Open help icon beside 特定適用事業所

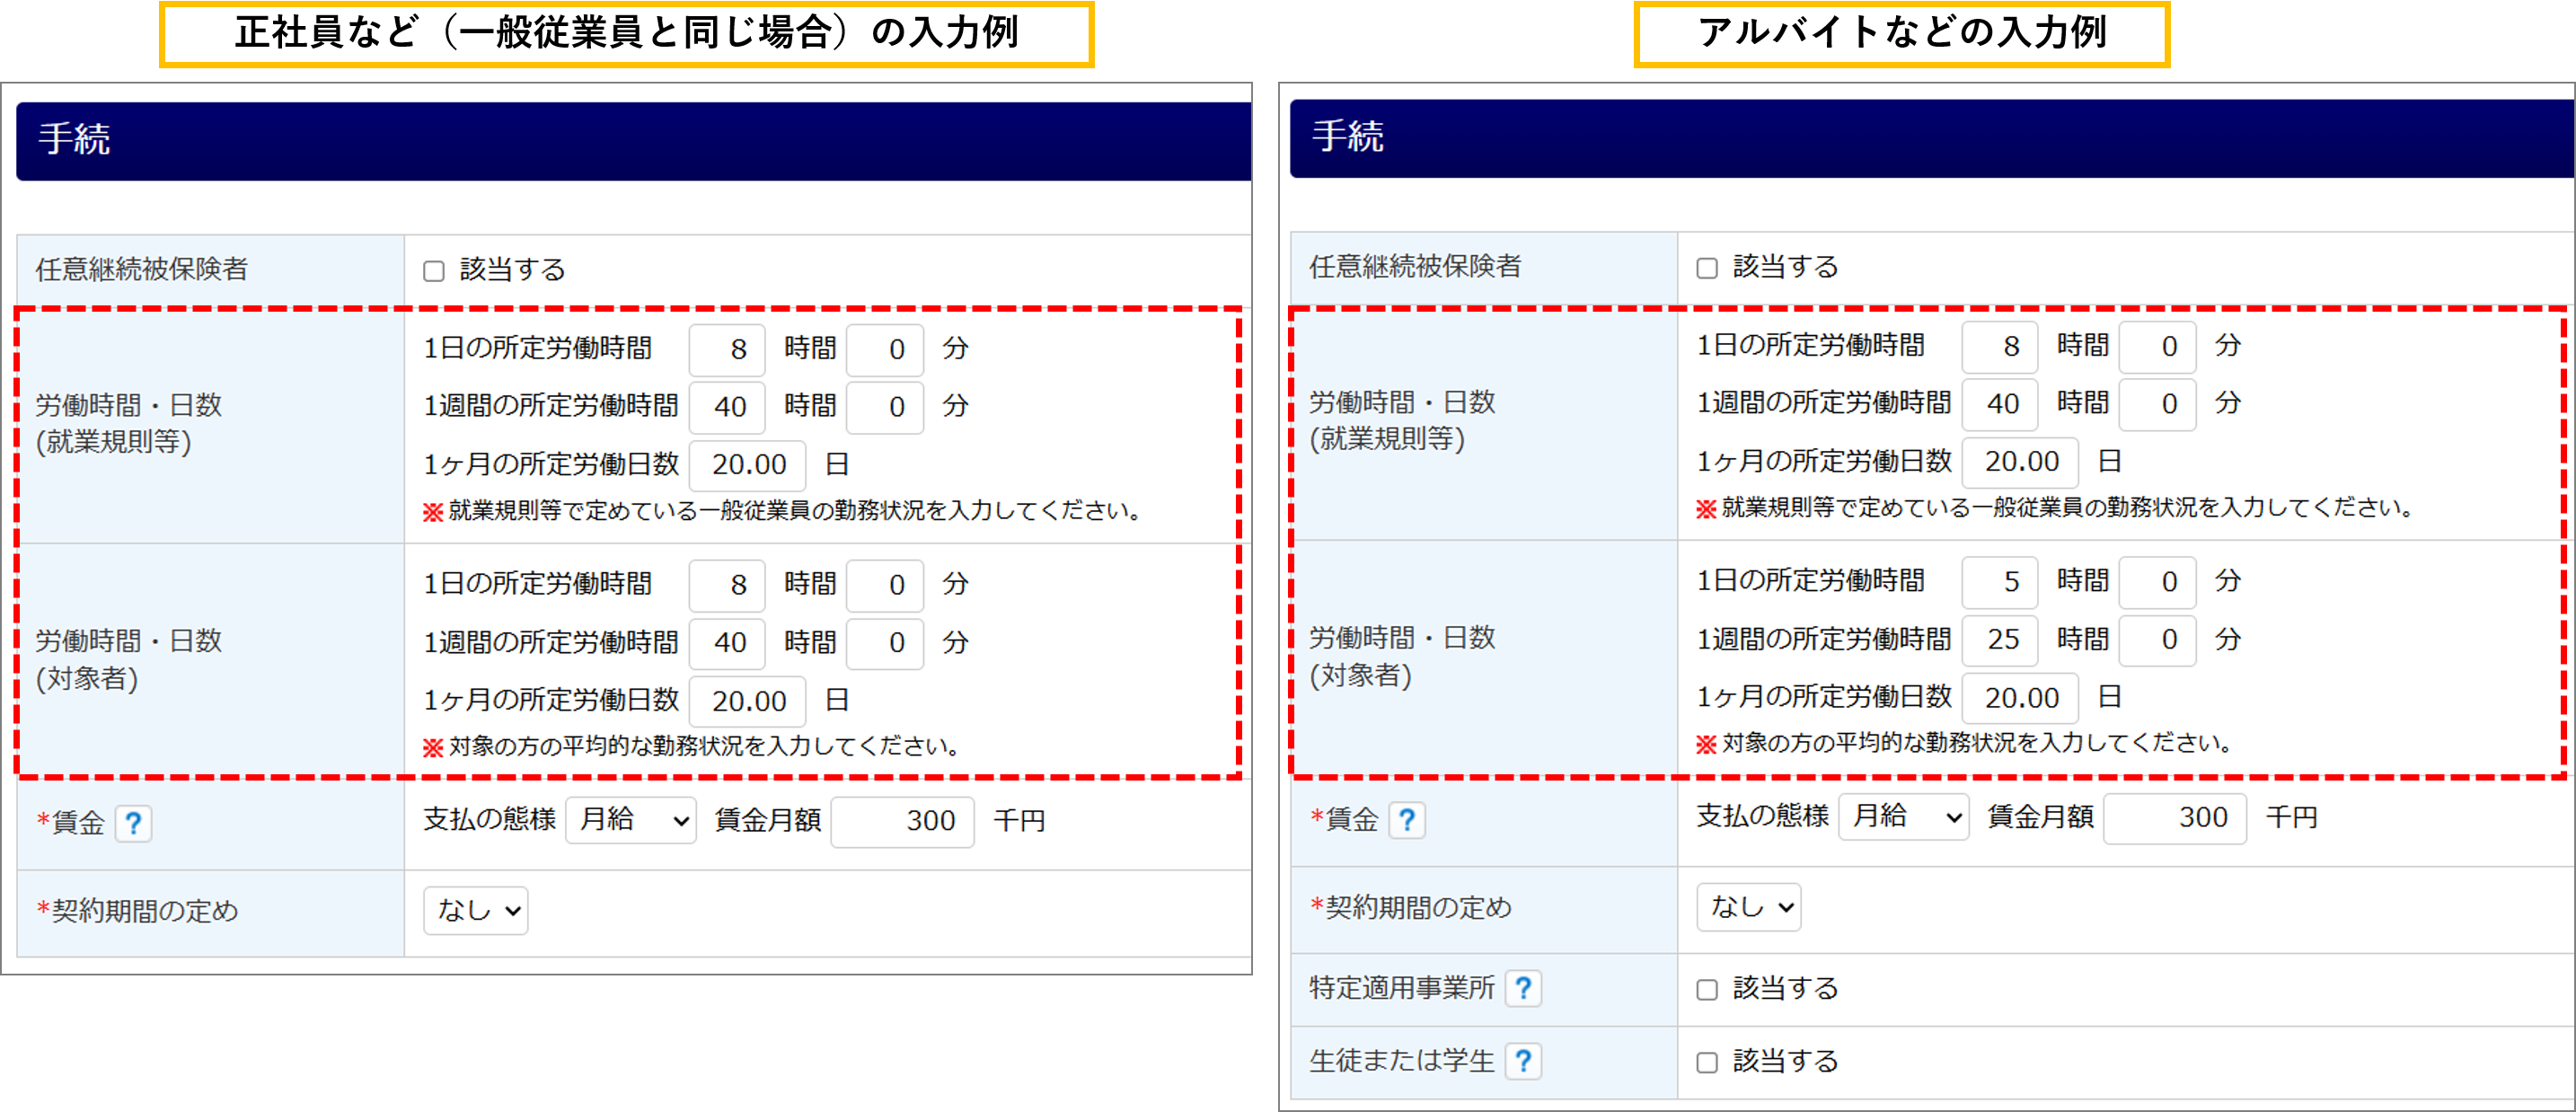pos(1522,988)
